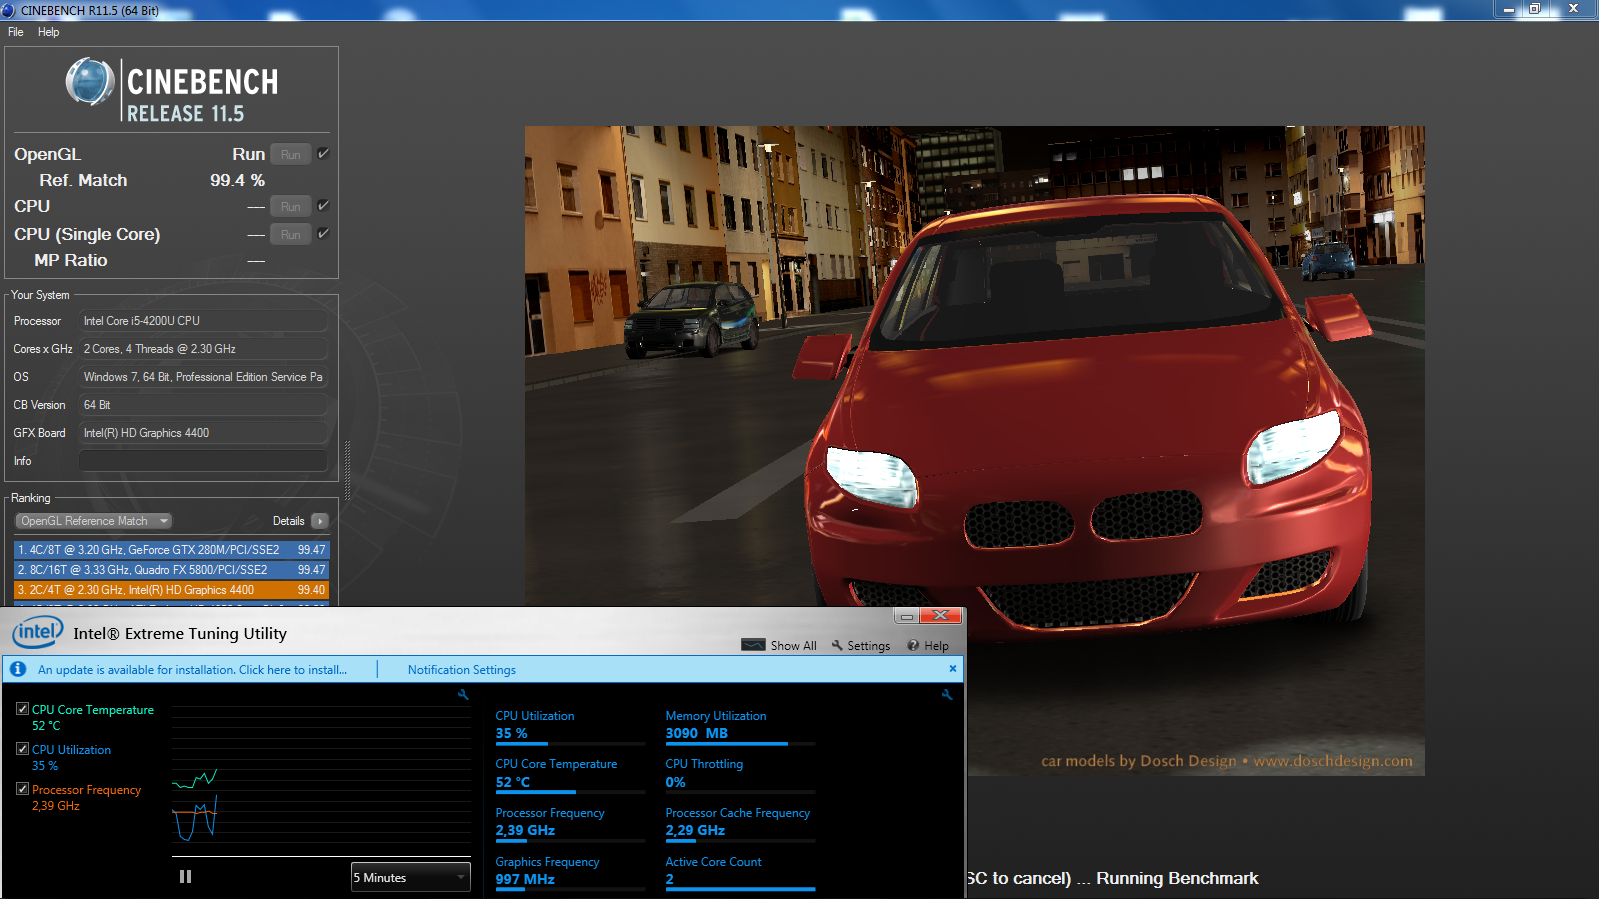Image resolution: width=1599 pixels, height=899 pixels.
Task: Open Settings in Intel Extreme Tuning Utility
Action: point(861,646)
